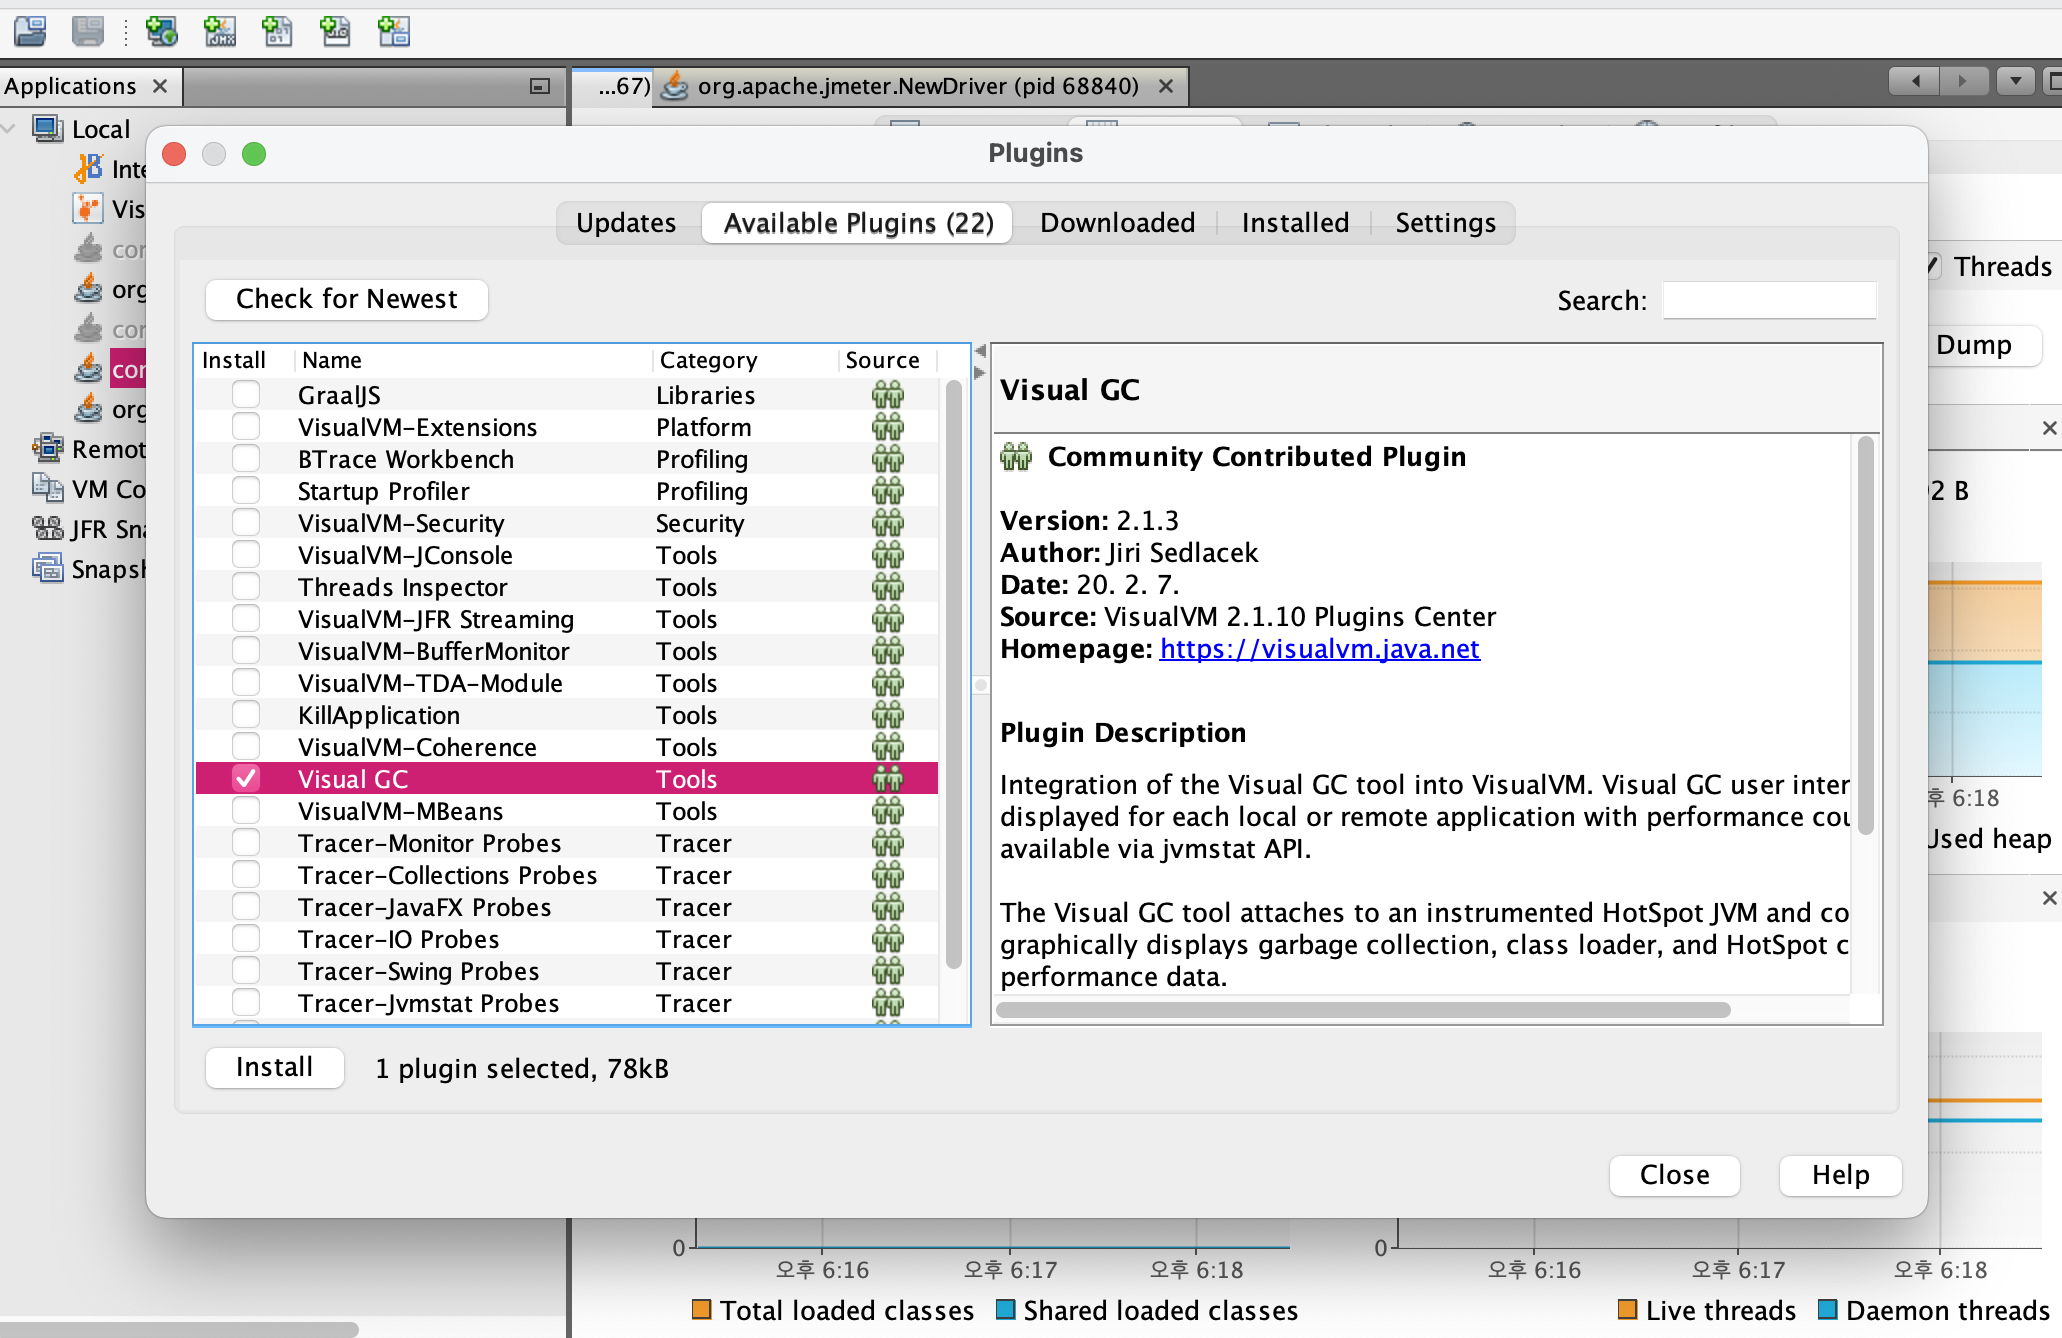Click the maximize editor window icon at far right

click(x=2053, y=81)
